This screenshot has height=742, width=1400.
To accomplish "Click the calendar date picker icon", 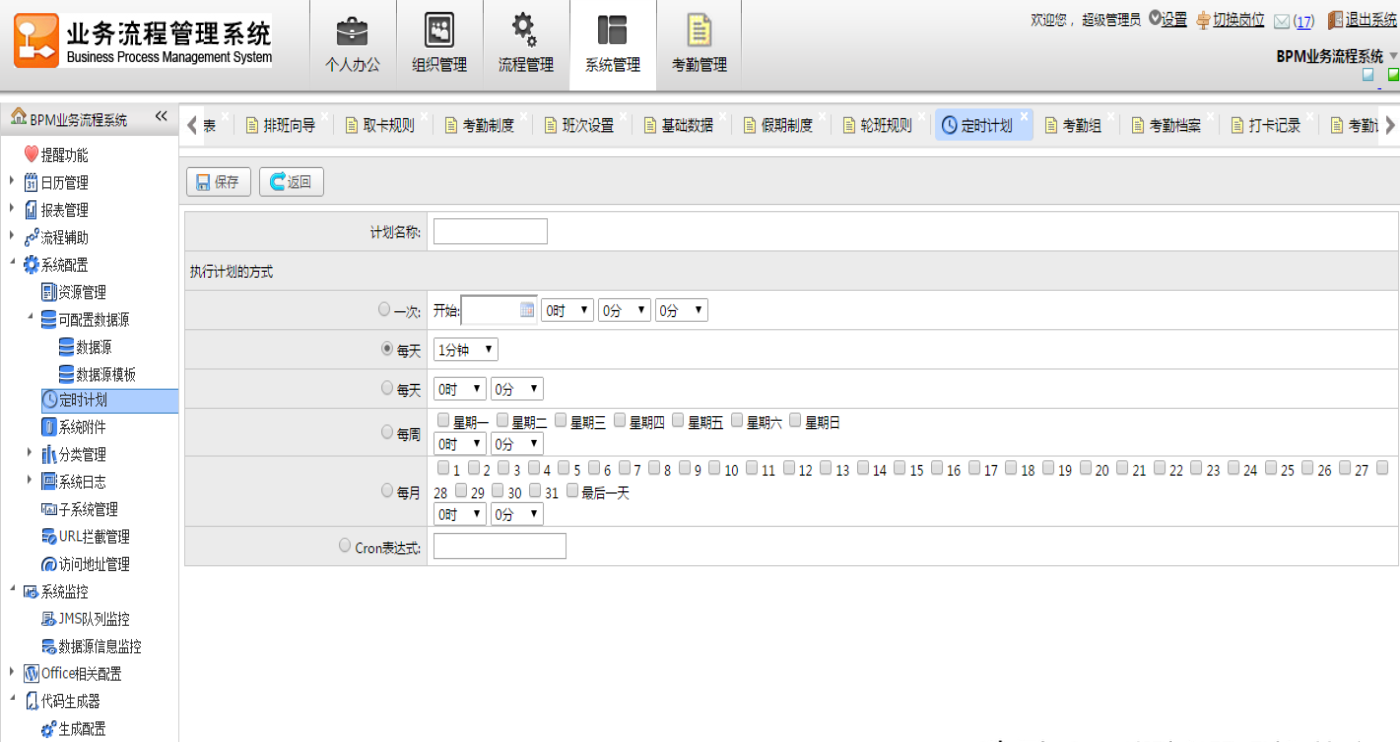I will click(527, 311).
